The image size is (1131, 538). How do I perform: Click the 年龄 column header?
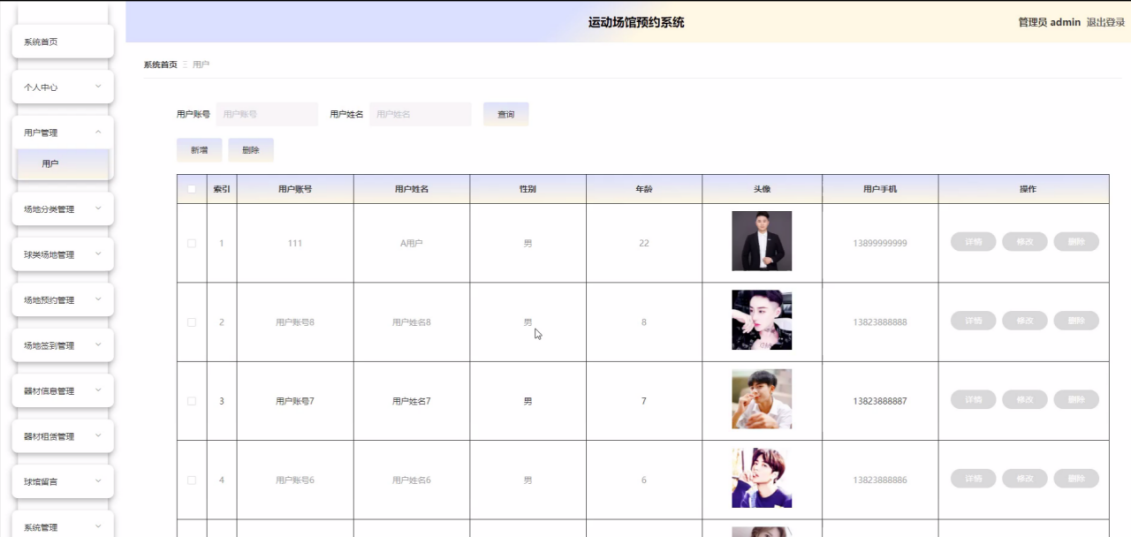644,189
